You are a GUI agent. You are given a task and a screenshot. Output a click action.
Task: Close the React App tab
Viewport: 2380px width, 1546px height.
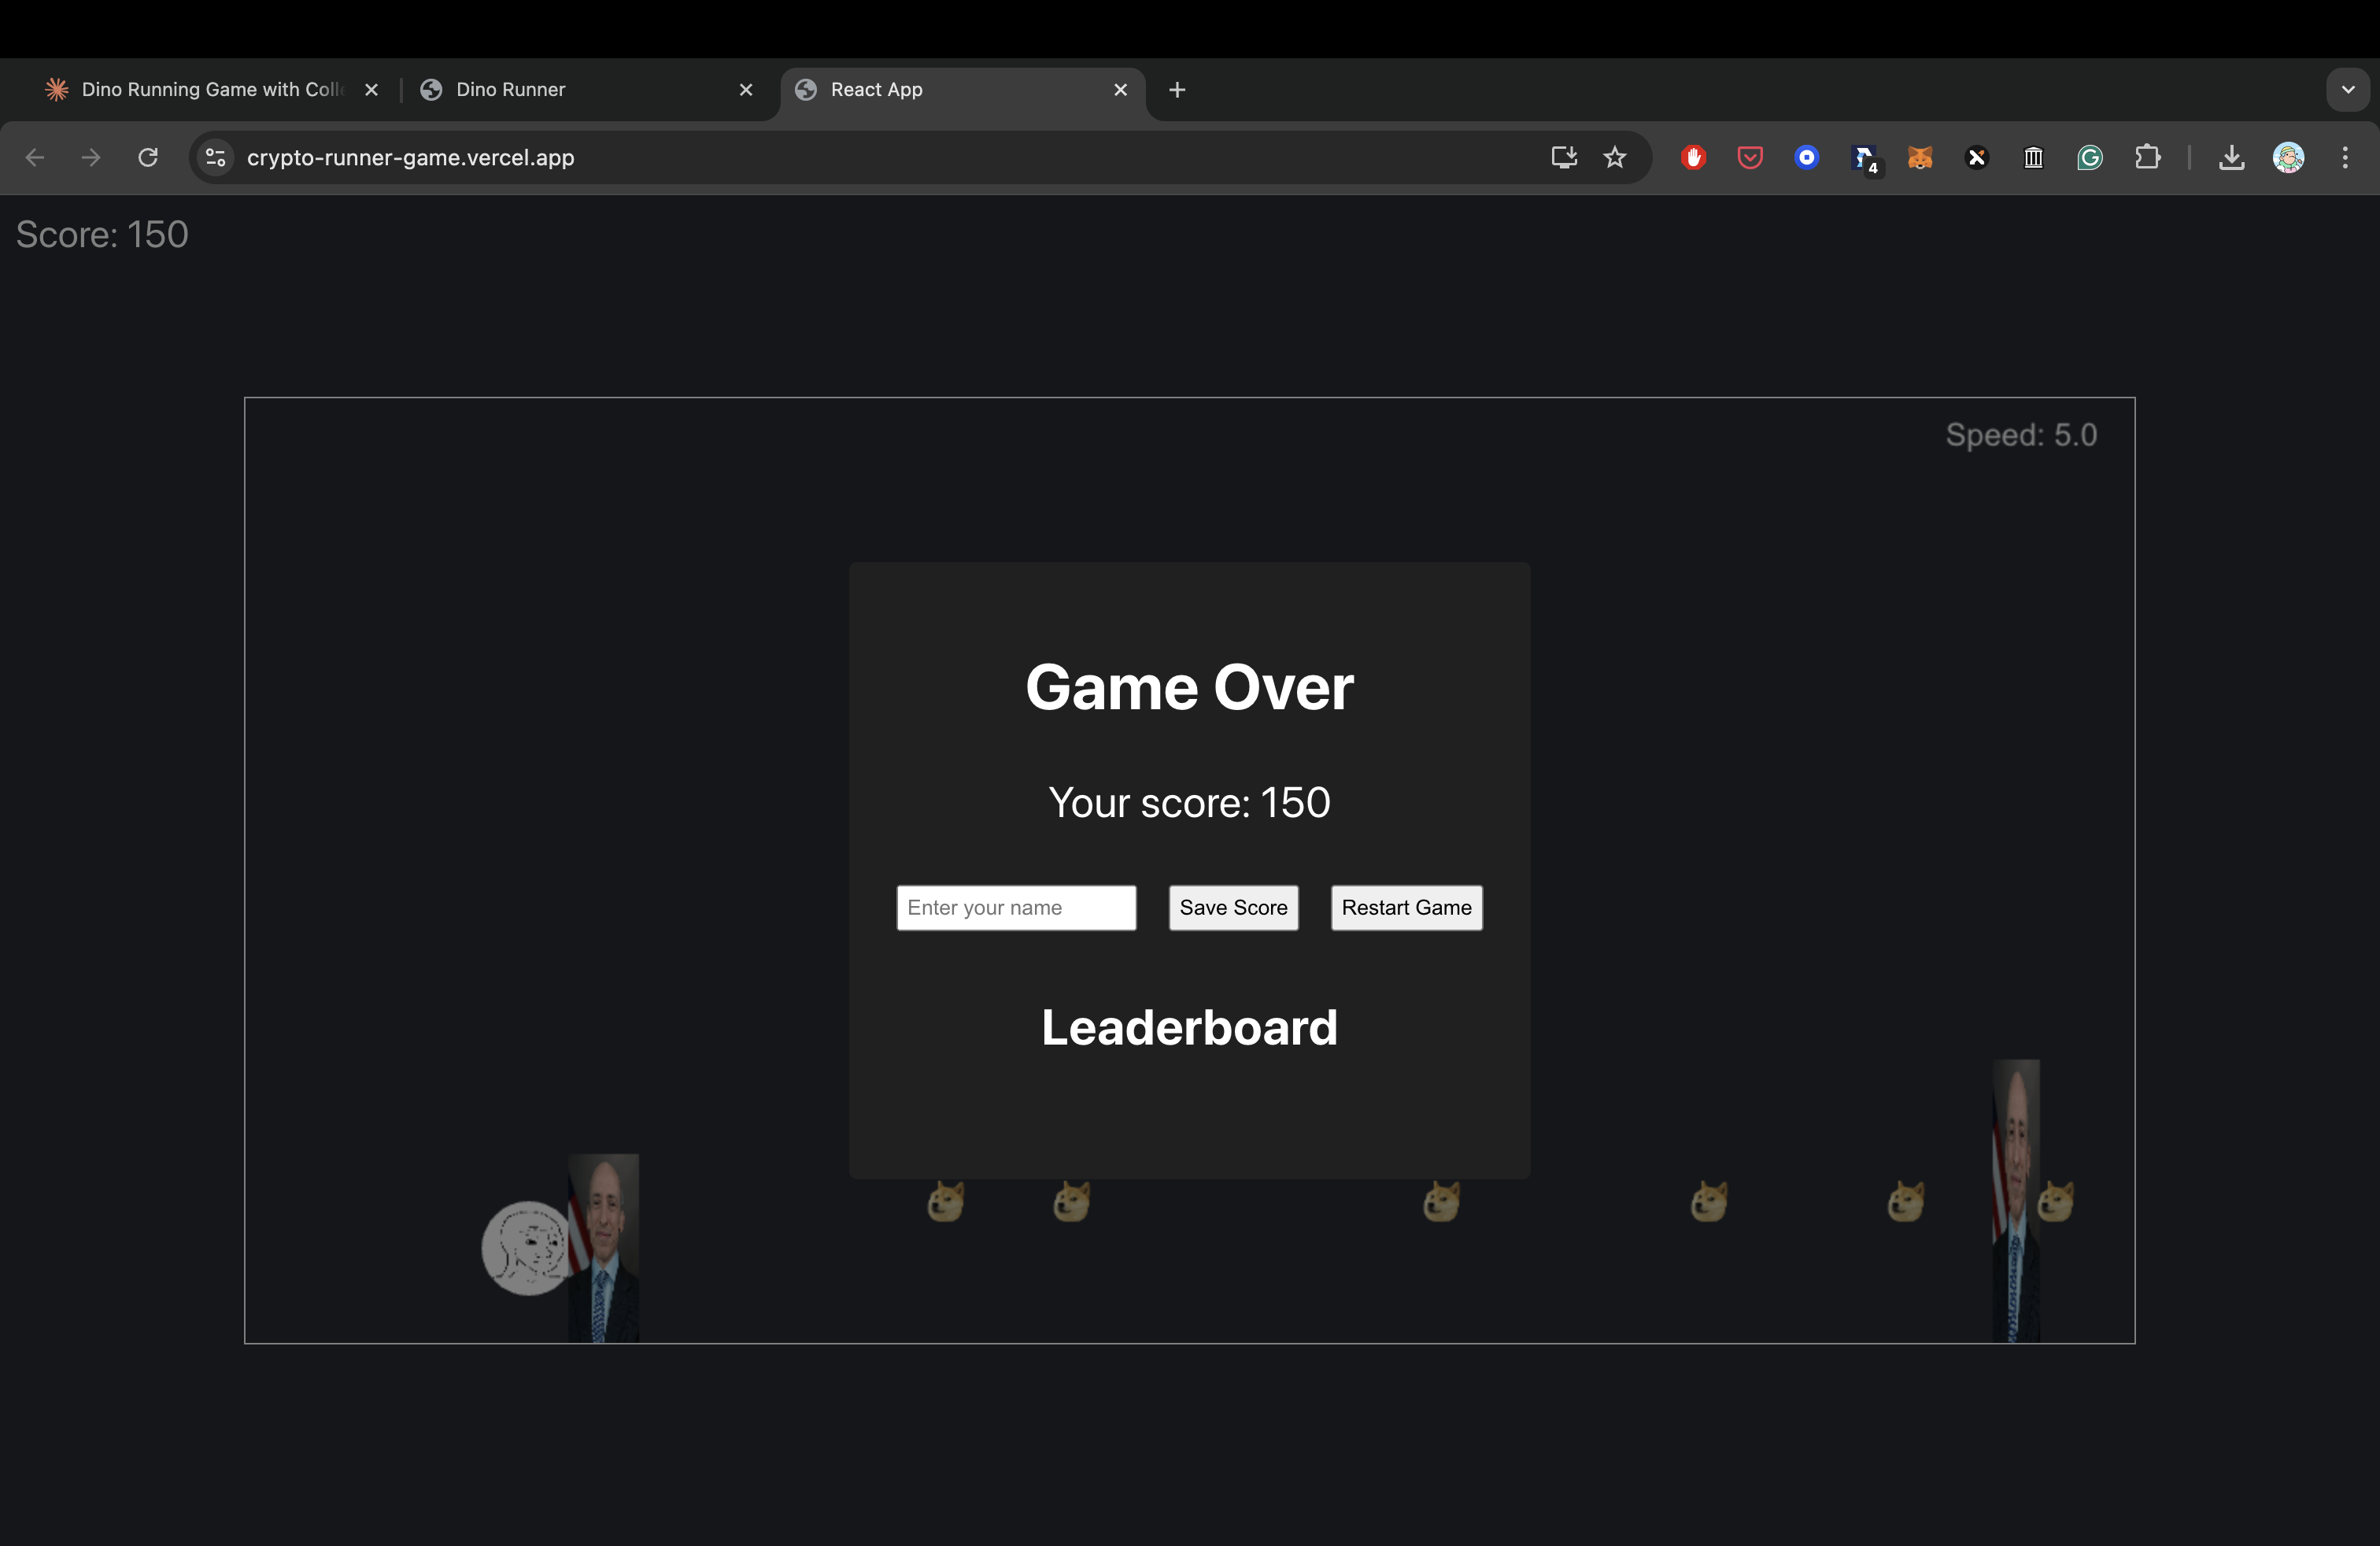point(1120,90)
